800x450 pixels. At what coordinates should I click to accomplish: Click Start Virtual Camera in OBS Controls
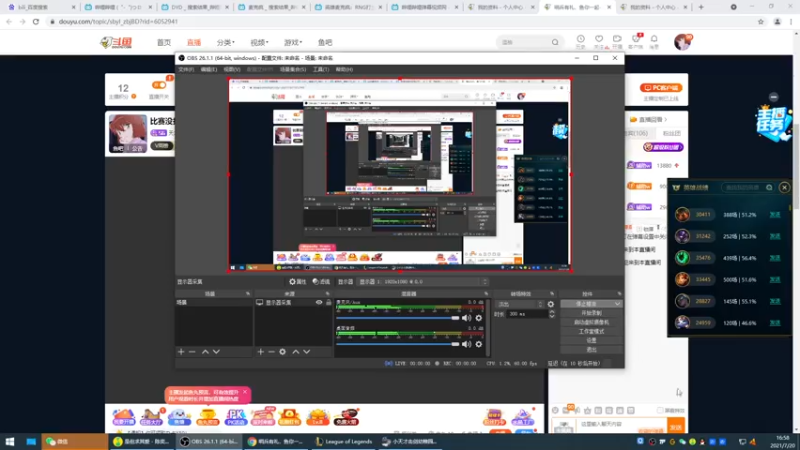click(x=591, y=322)
